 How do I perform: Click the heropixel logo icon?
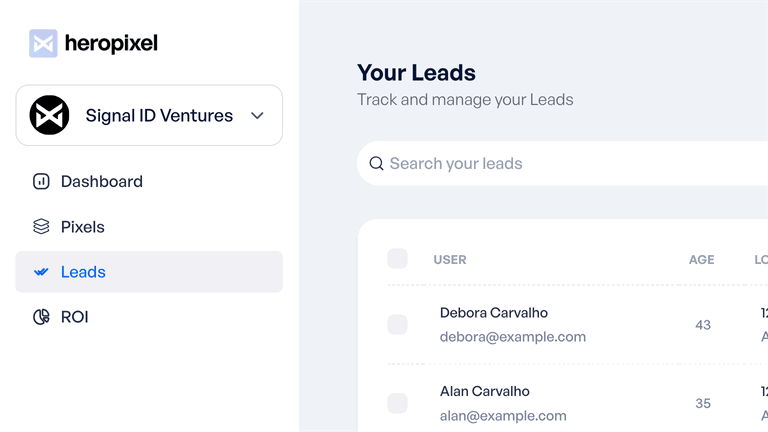[x=43, y=43]
